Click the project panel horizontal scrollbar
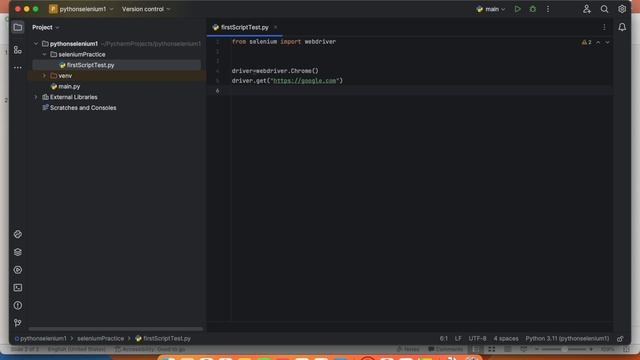Screen dimensions: 640x360 tap(116, 329)
